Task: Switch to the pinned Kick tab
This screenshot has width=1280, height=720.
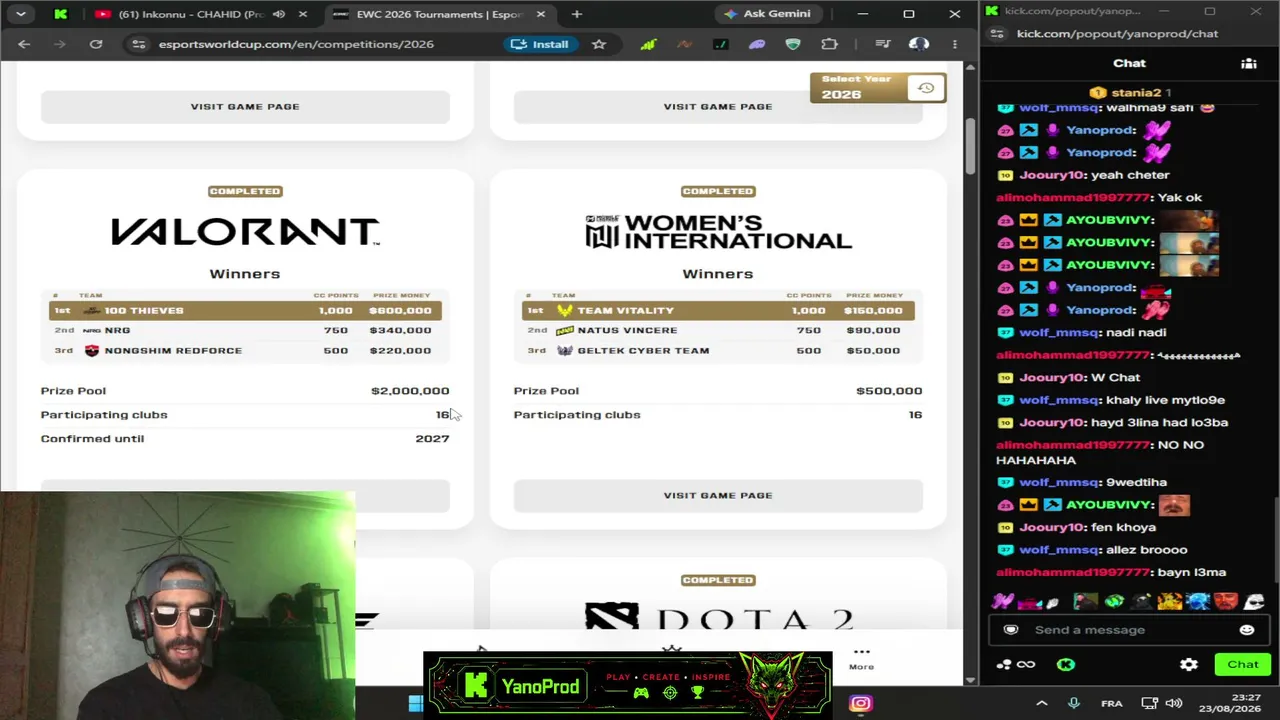Action: (x=60, y=14)
